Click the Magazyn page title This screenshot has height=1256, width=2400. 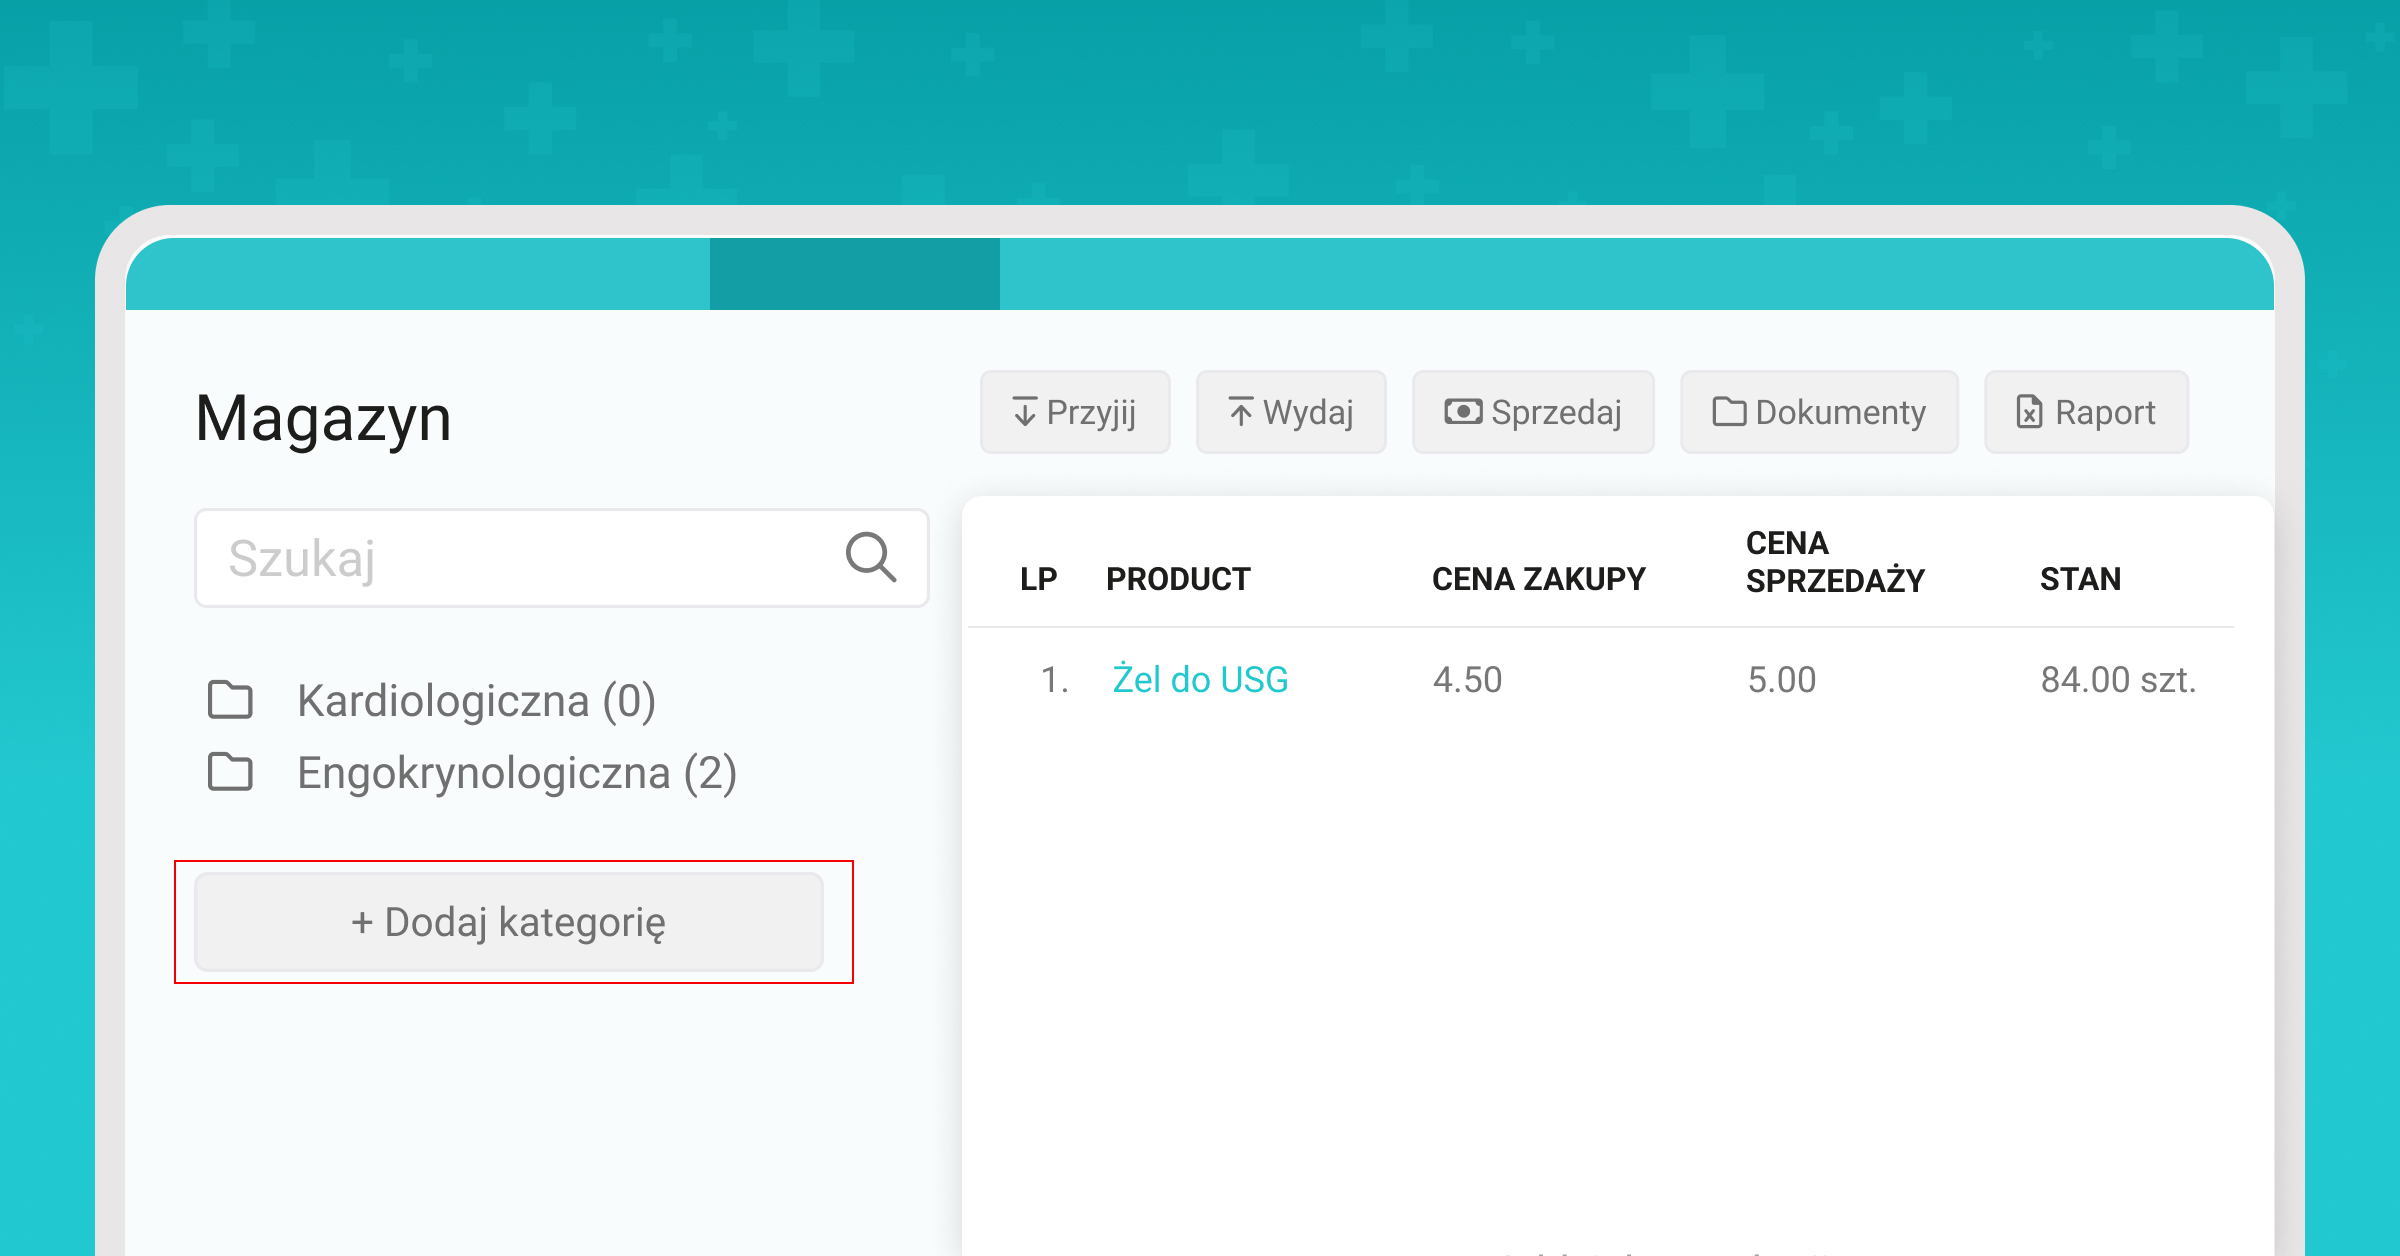click(323, 418)
